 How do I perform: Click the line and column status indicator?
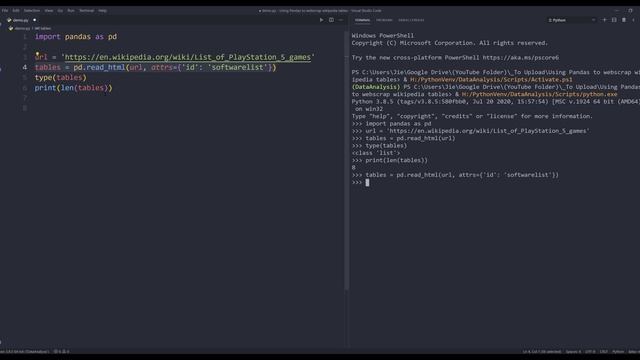[x=542, y=351]
